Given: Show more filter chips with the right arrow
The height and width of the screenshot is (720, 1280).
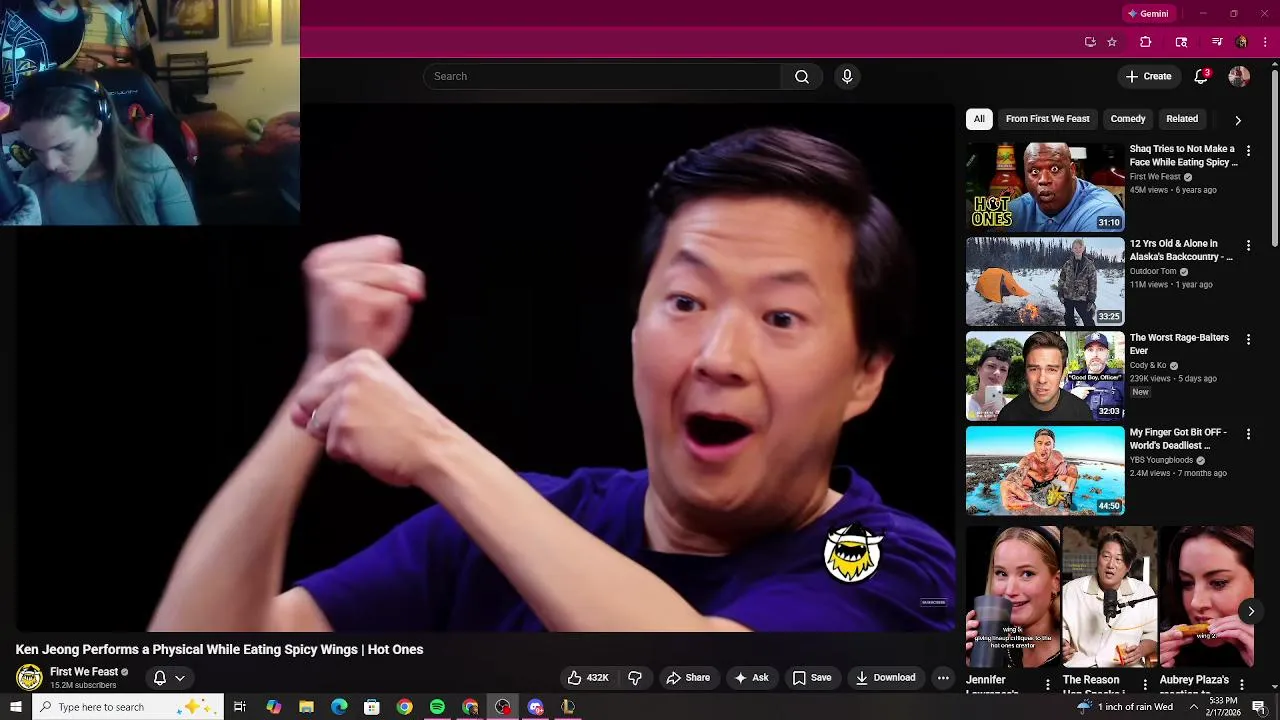Looking at the screenshot, I should [1238, 120].
